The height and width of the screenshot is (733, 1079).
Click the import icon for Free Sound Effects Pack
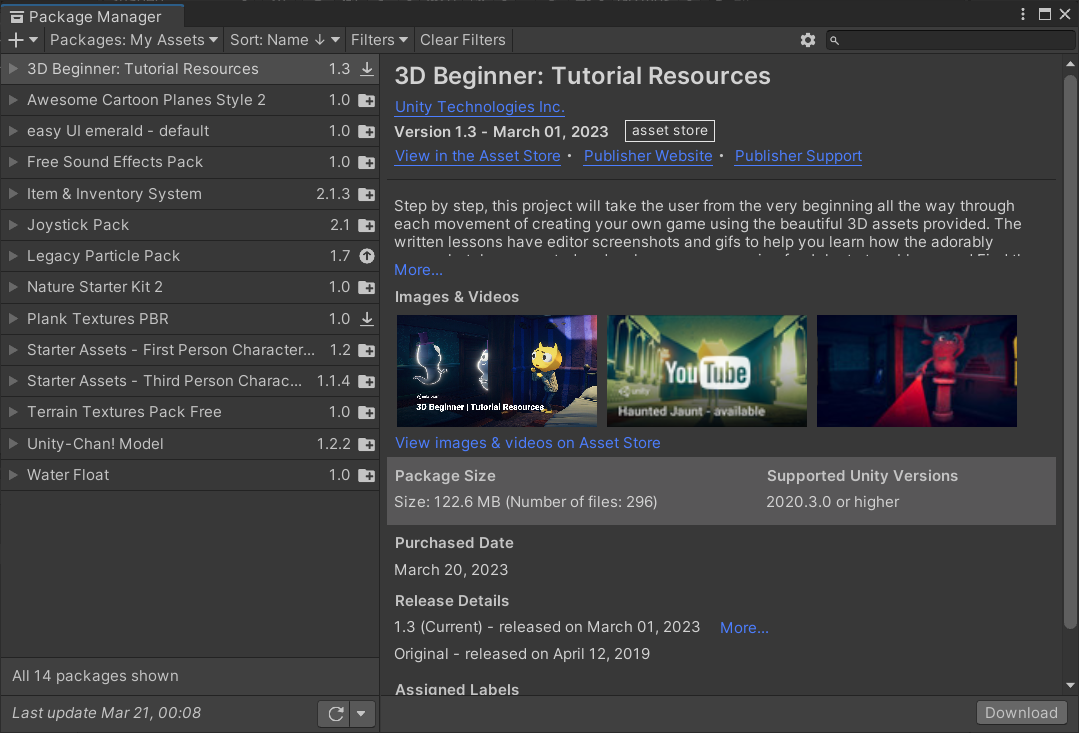tap(367, 162)
